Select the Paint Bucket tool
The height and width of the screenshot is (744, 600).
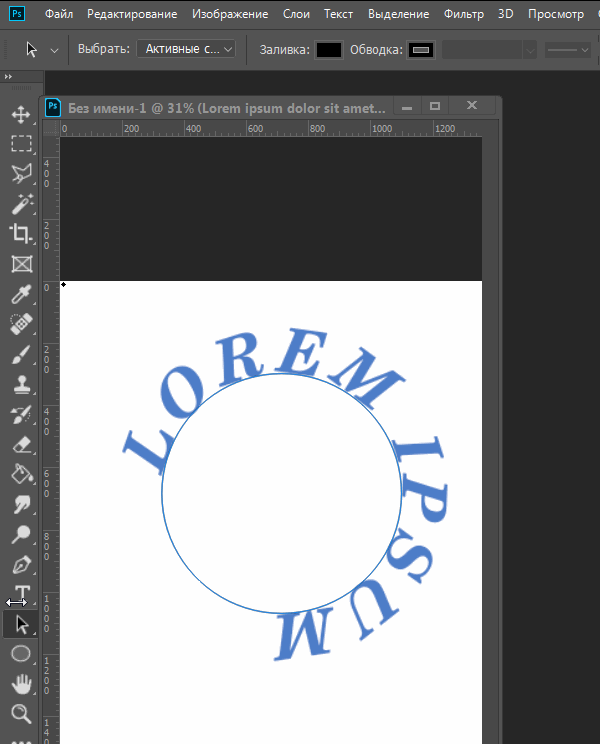pos(21,474)
